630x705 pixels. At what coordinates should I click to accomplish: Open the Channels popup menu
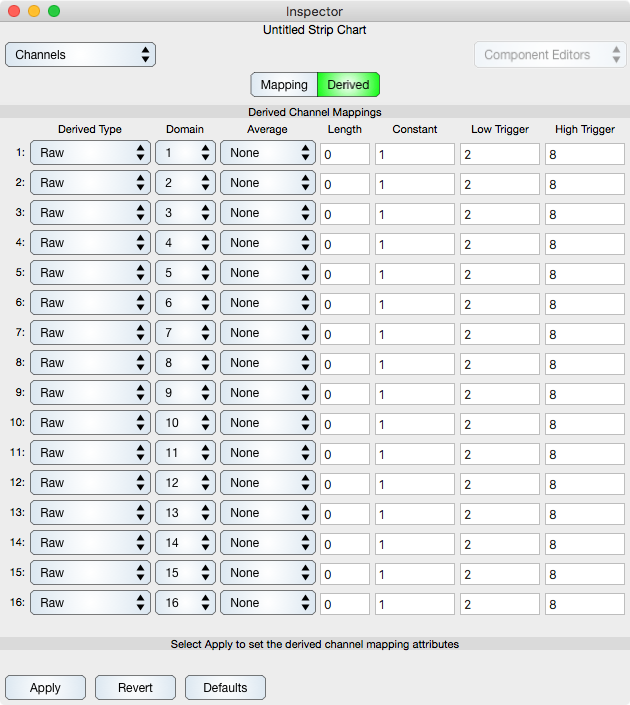coord(80,55)
